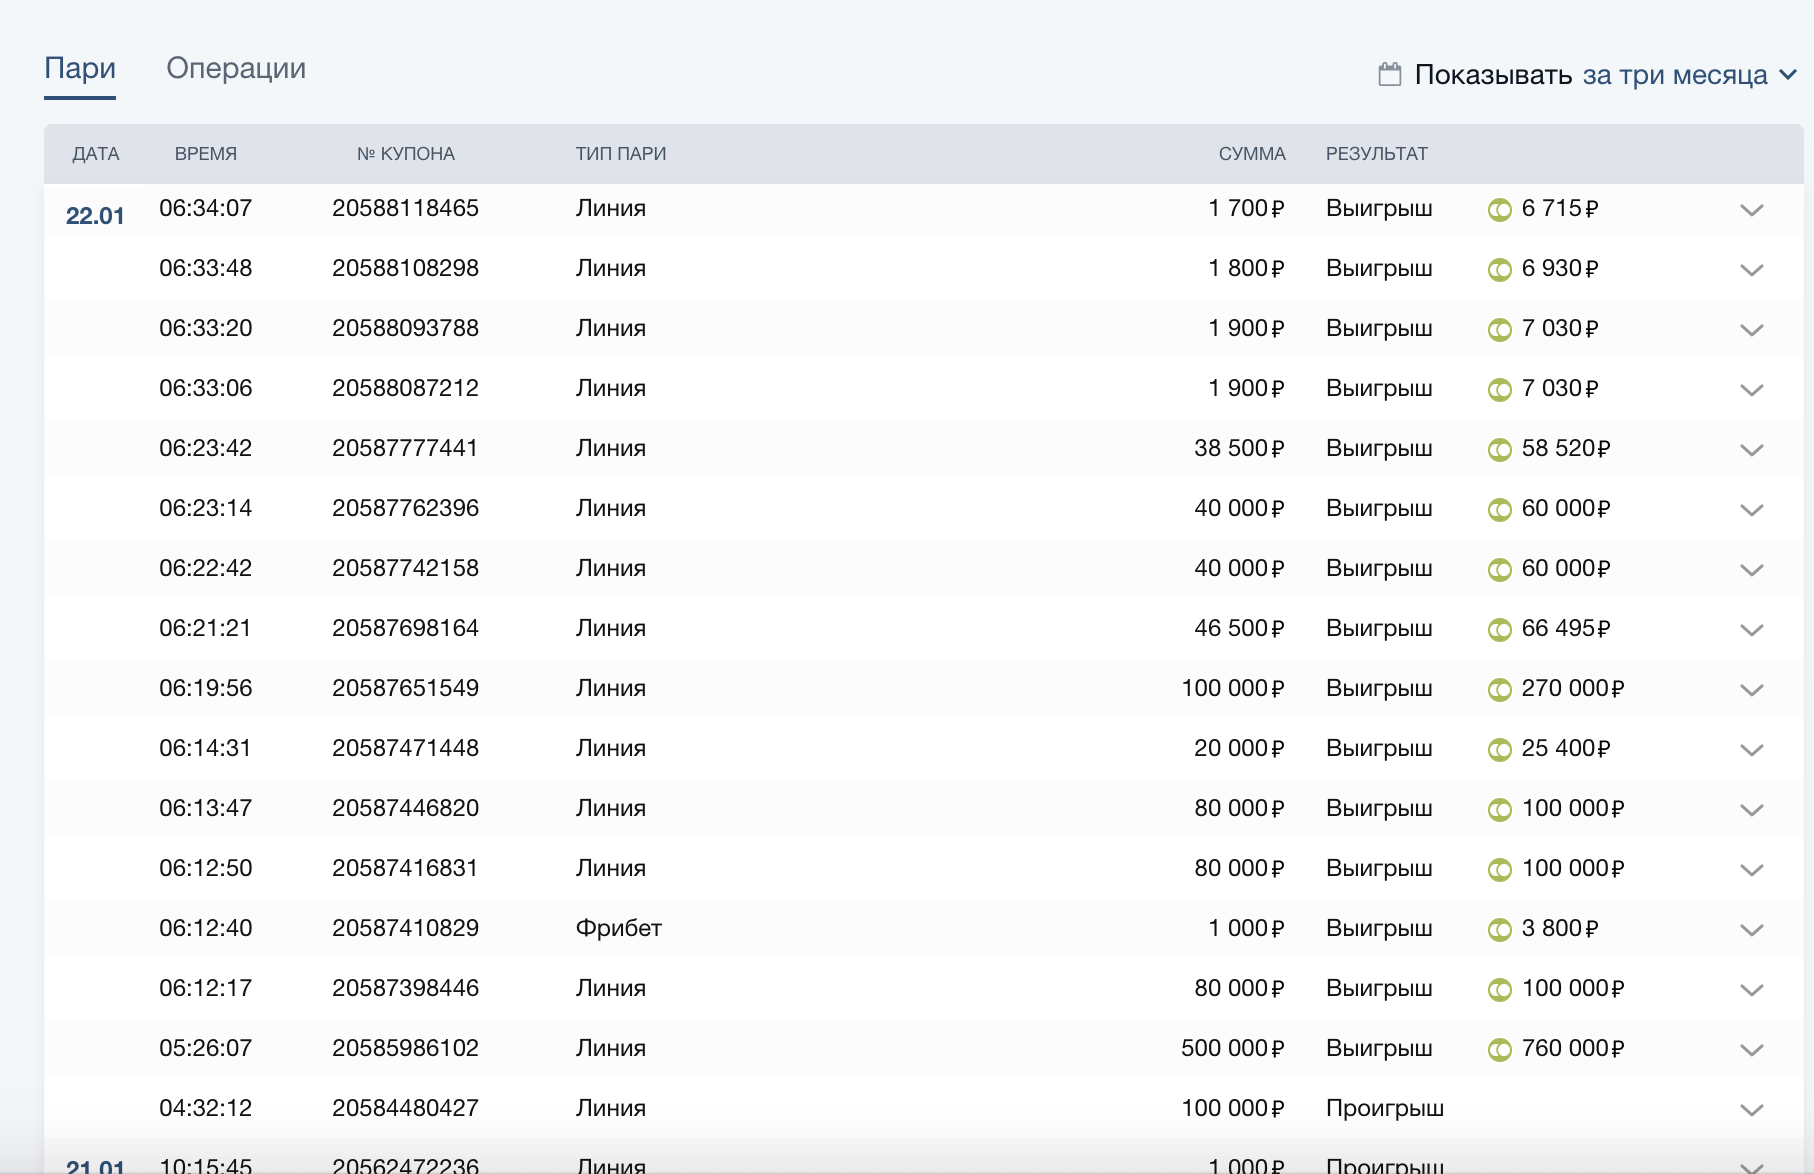This screenshot has width=1814, height=1174.
Task: Select the Пари tab
Action: coord(80,68)
